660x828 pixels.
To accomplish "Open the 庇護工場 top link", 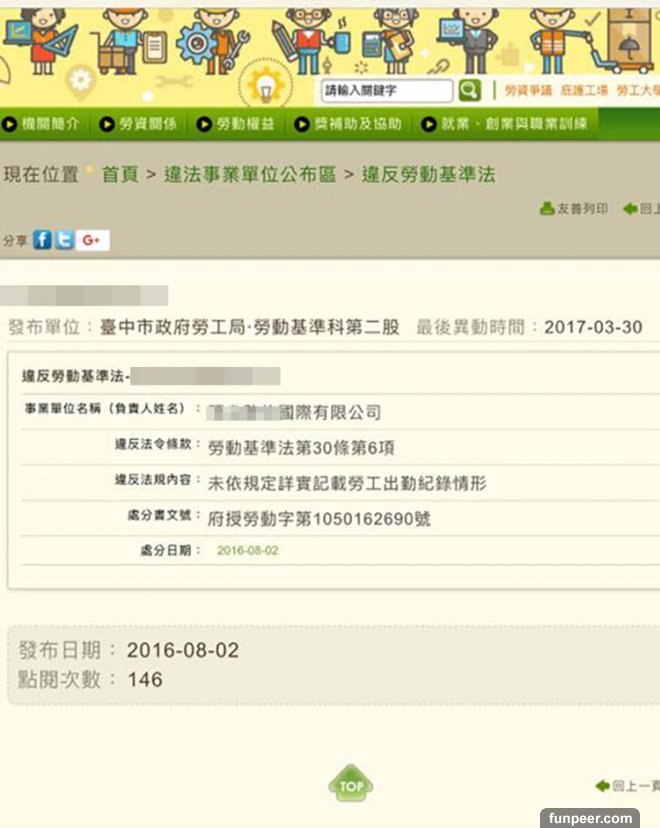I will pyautogui.click(x=585, y=91).
